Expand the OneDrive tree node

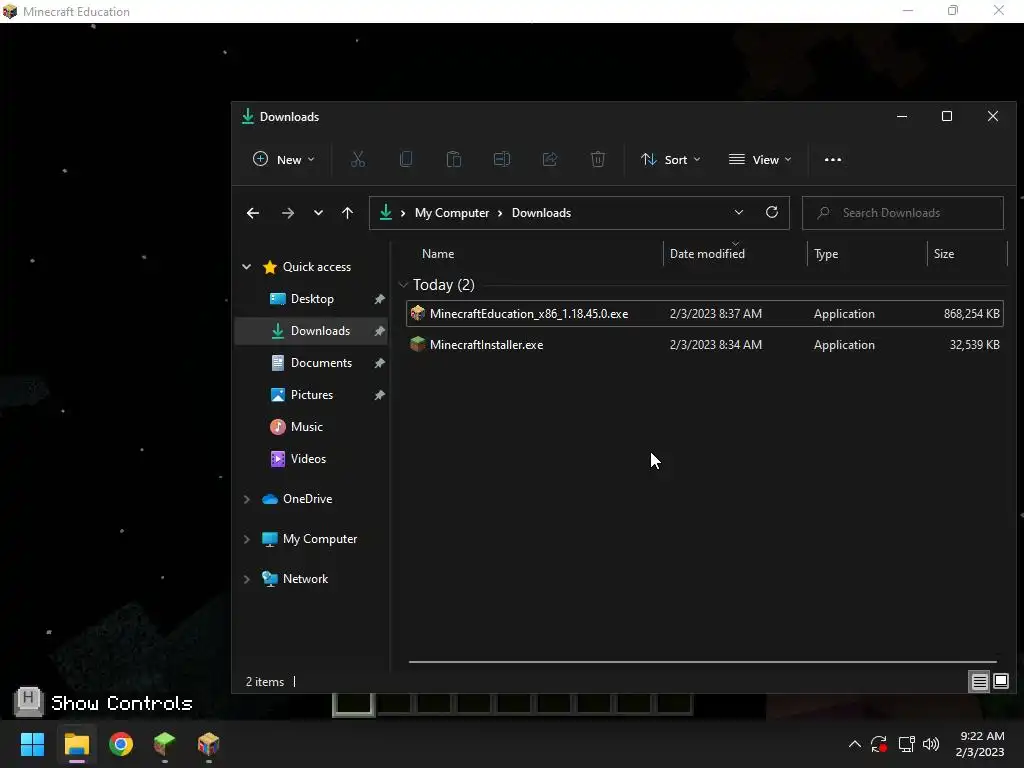pyautogui.click(x=246, y=499)
